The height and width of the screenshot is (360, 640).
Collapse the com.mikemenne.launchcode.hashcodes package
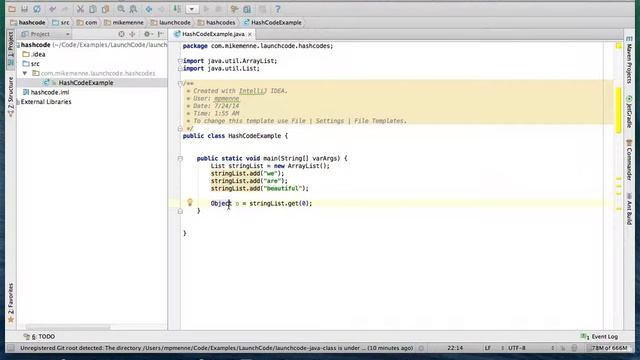(25, 73)
